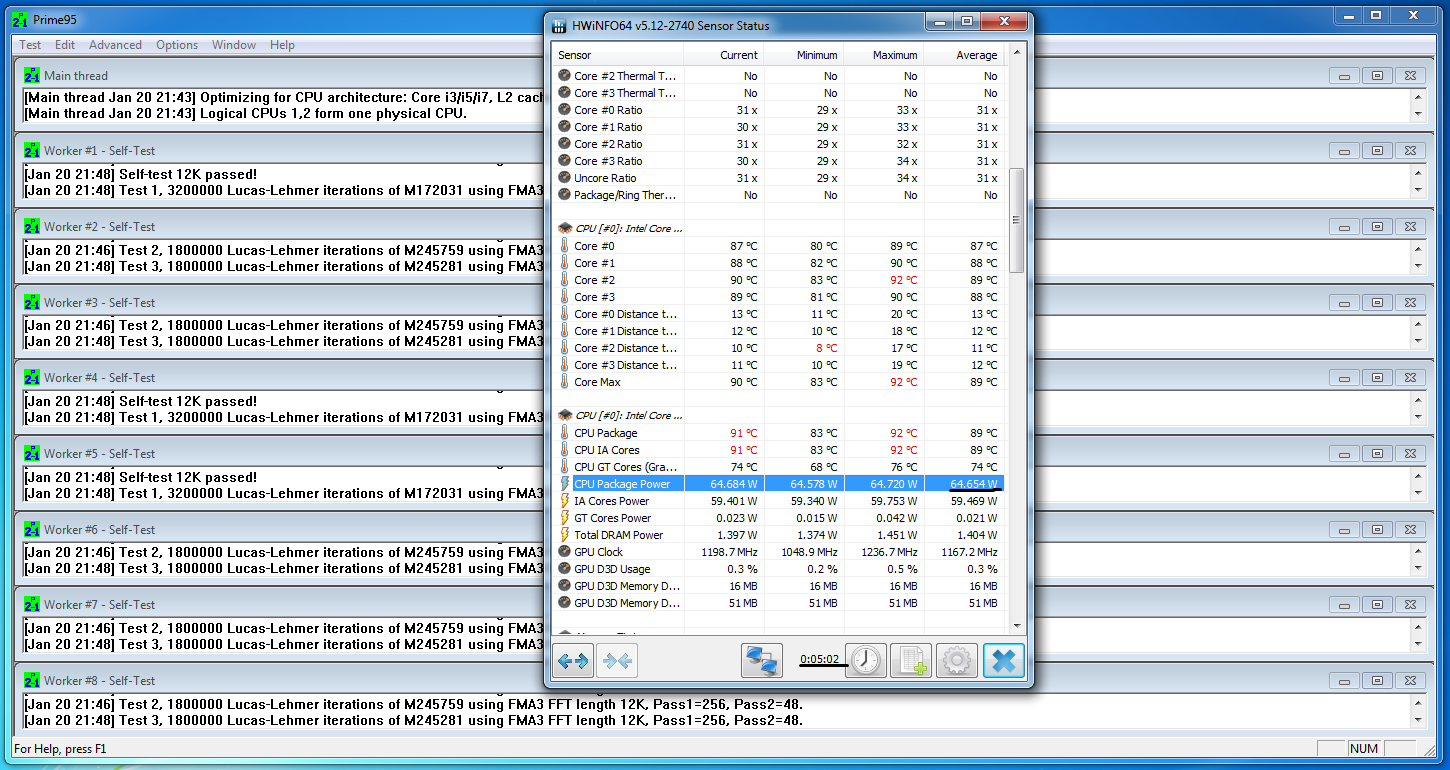Click the 64.654 W average power value

click(973, 484)
